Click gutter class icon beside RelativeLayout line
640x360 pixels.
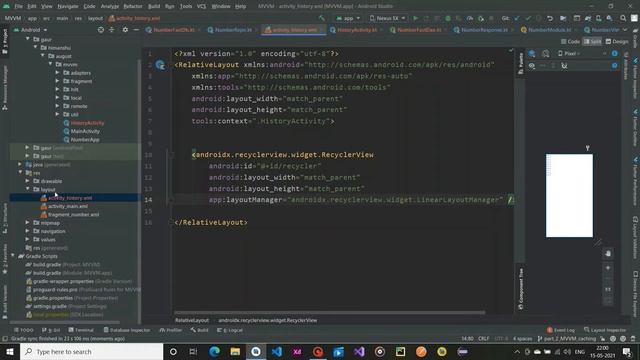[x=160, y=64]
